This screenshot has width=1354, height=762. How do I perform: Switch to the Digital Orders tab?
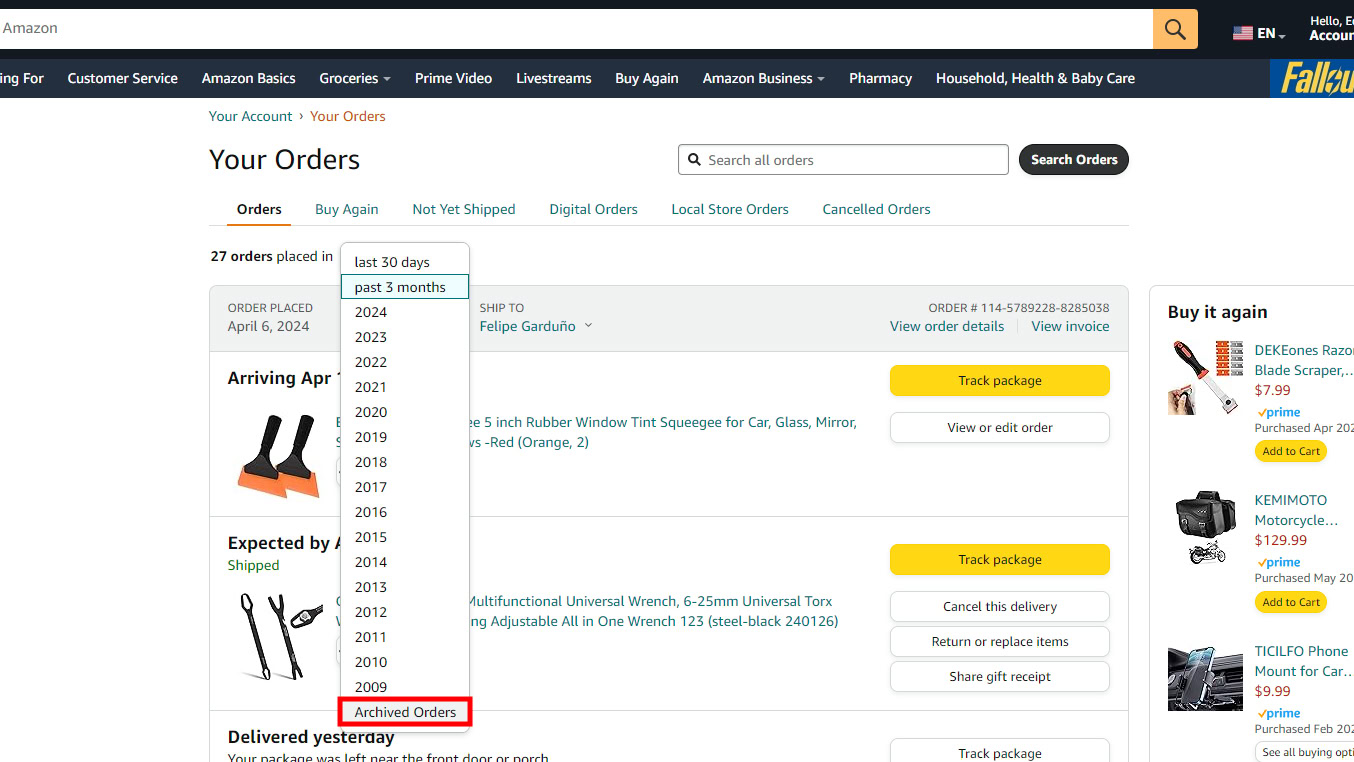point(593,209)
